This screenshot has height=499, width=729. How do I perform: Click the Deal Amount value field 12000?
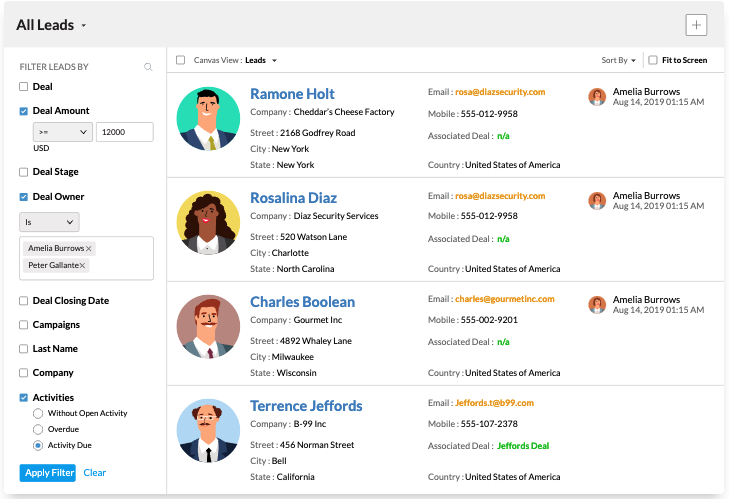tap(125, 132)
